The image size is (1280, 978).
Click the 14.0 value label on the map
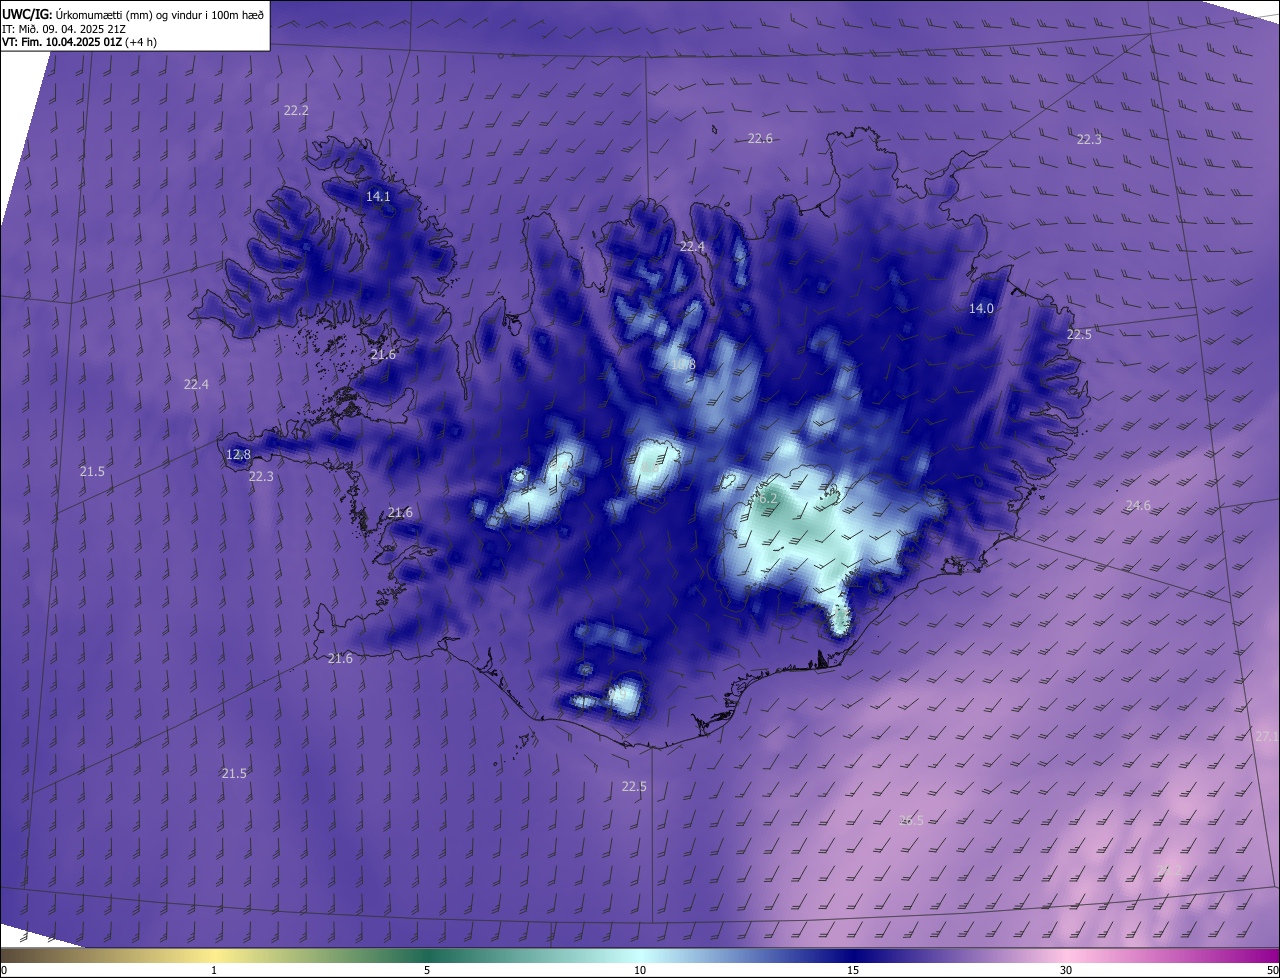tap(981, 309)
